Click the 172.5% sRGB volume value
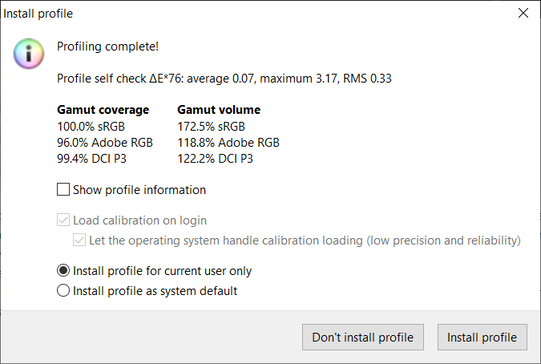The image size is (541, 364). click(x=211, y=126)
